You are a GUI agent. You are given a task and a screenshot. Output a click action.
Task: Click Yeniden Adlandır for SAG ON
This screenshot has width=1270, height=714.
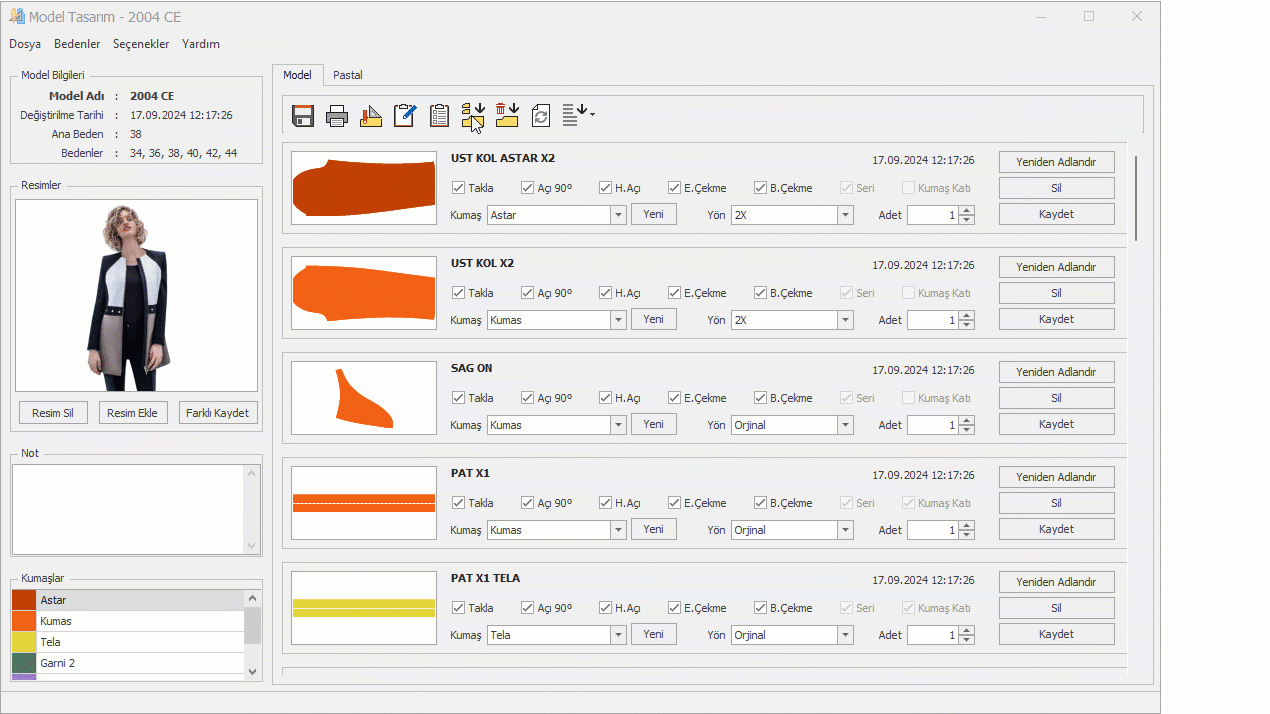1056,372
